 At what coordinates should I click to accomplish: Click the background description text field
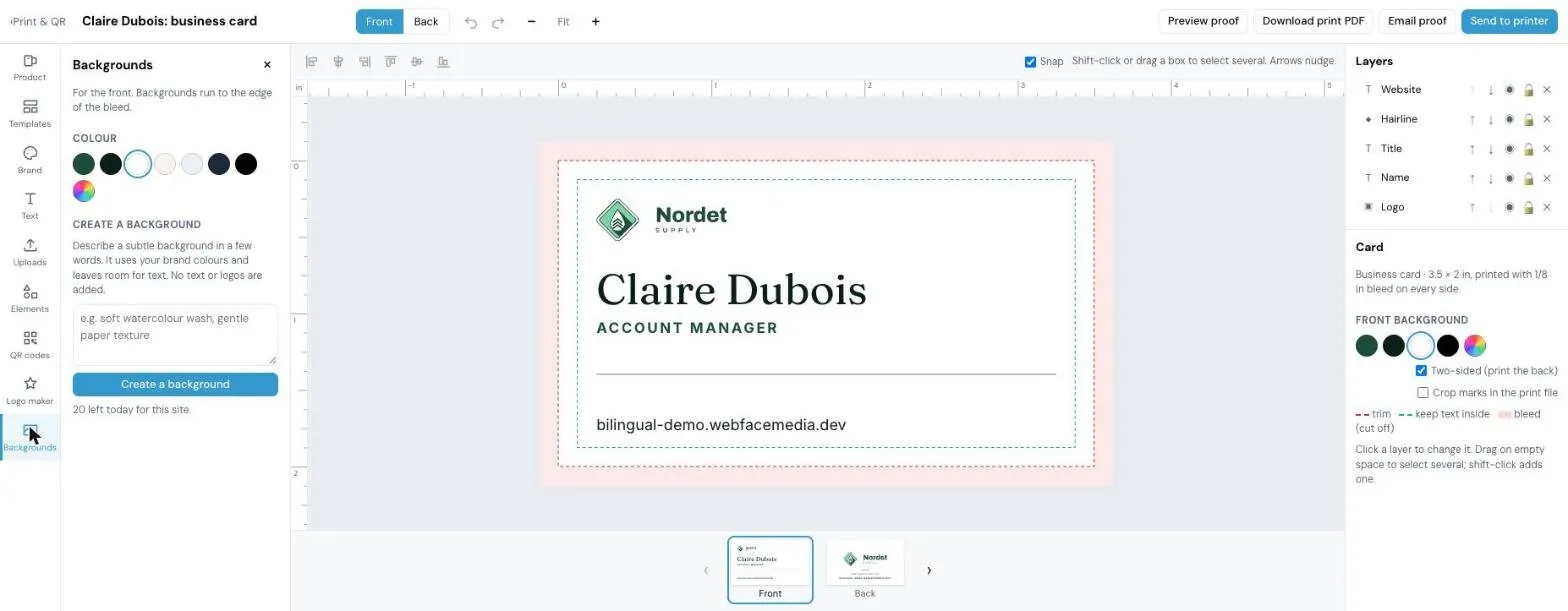click(175, 335)
